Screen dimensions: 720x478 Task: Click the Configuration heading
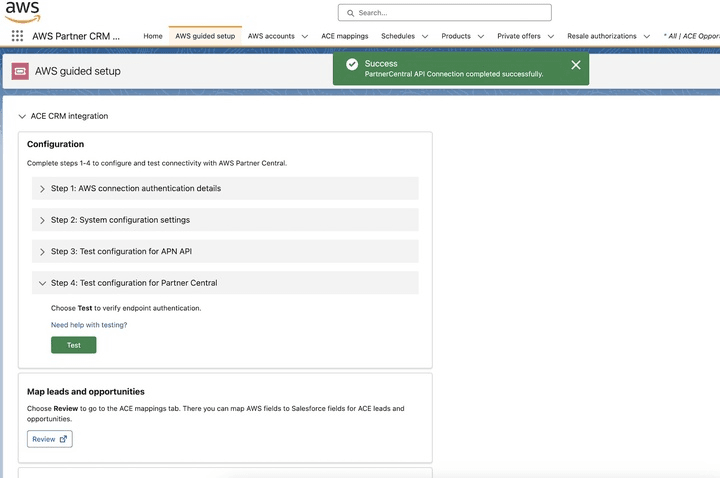point(56,144)
